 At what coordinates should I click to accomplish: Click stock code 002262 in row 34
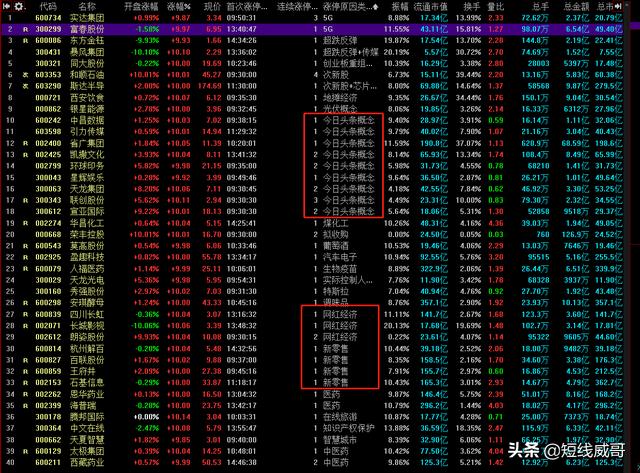point(48,394)
